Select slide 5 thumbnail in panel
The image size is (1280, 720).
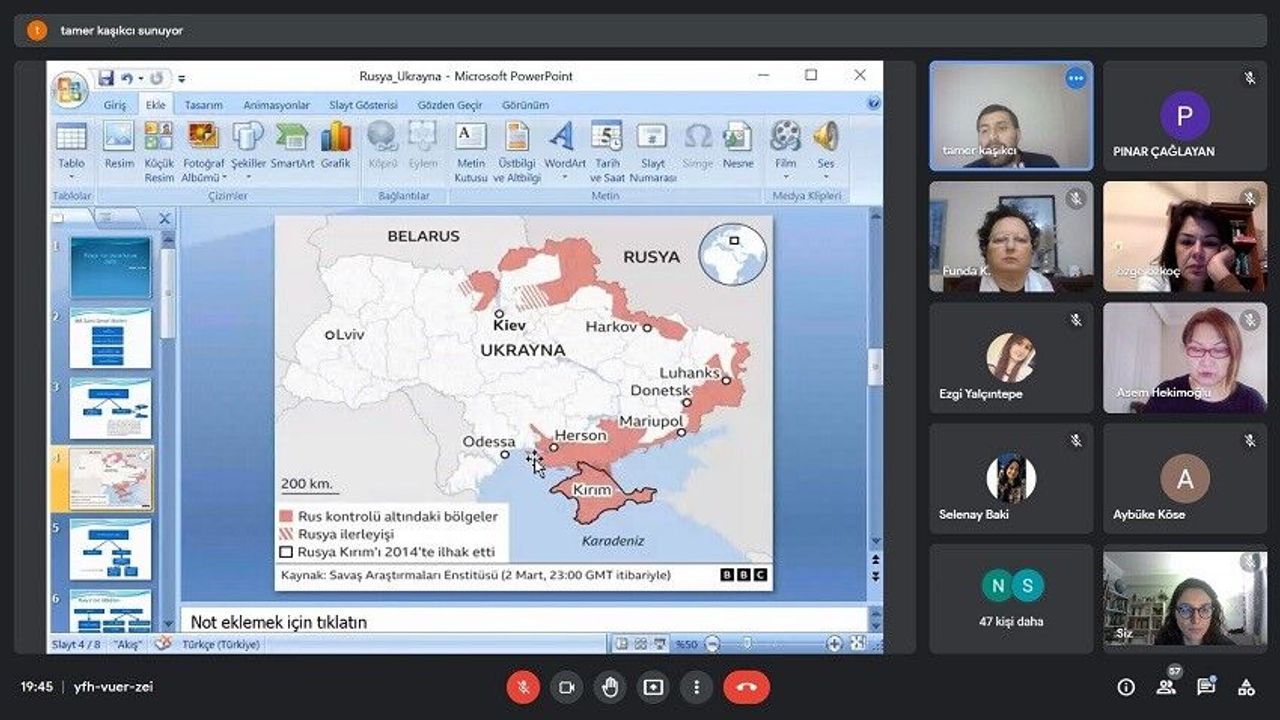click(x=110, y=548)
